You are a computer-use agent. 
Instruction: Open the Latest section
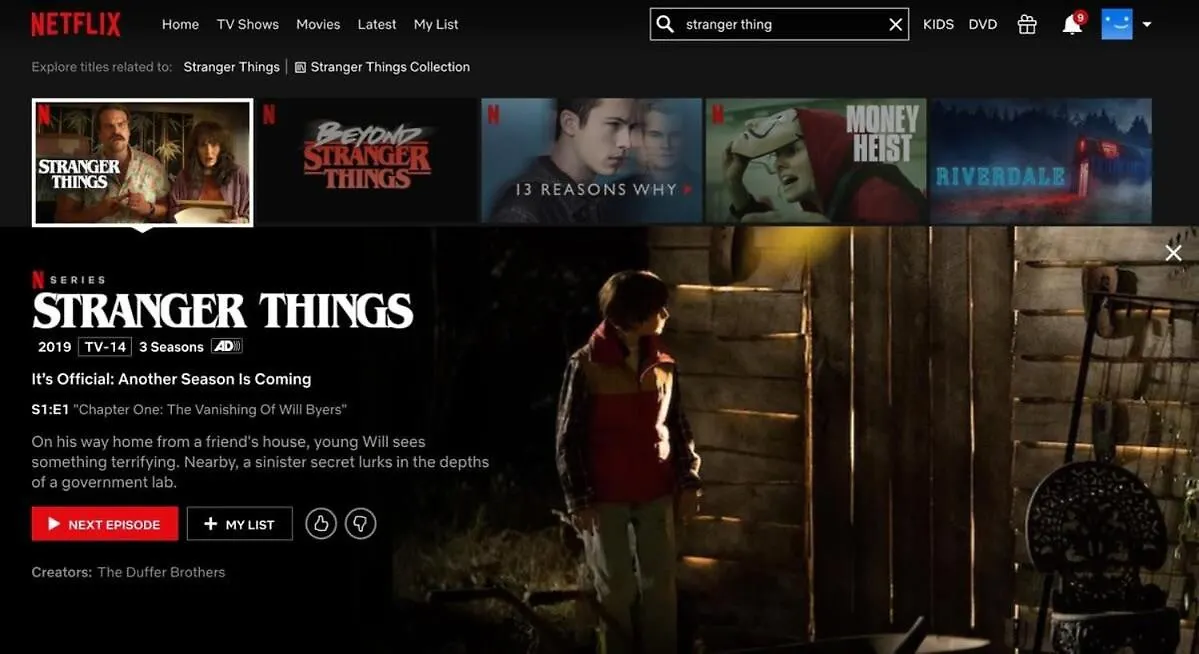[377, 24]
